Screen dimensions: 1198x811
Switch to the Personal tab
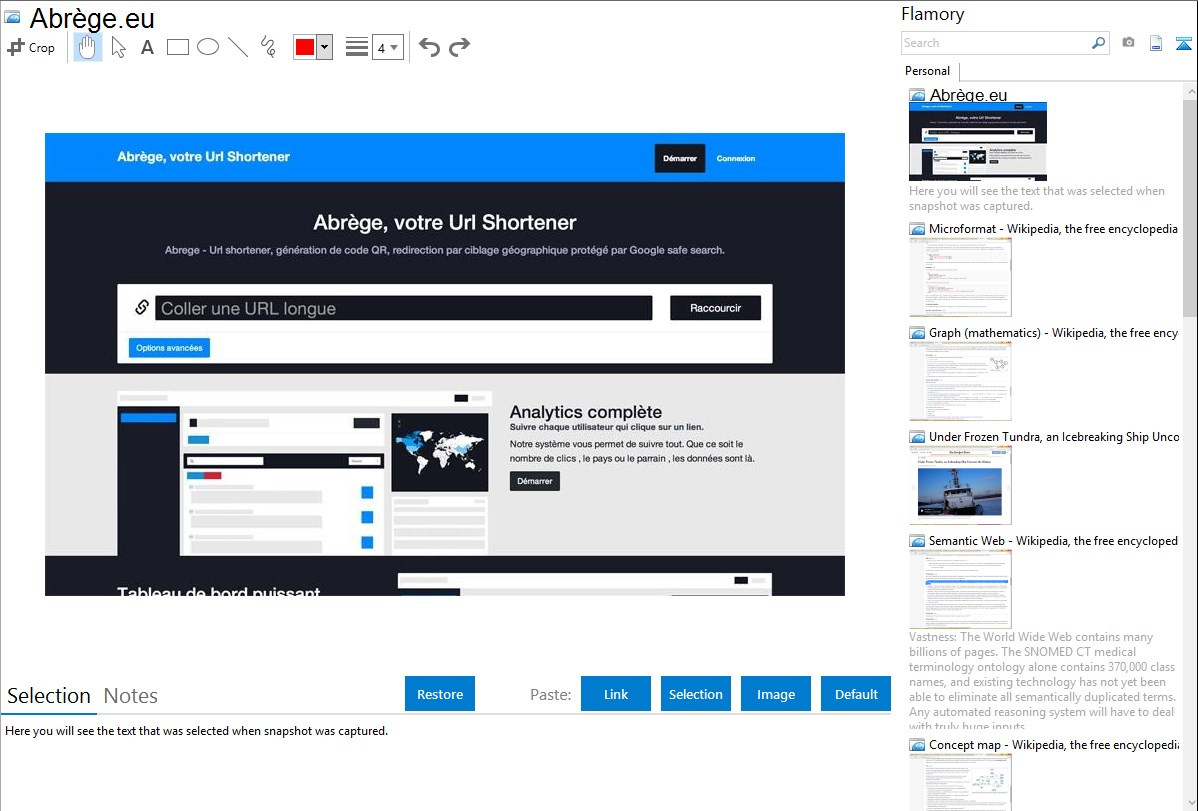click(928, 71)
